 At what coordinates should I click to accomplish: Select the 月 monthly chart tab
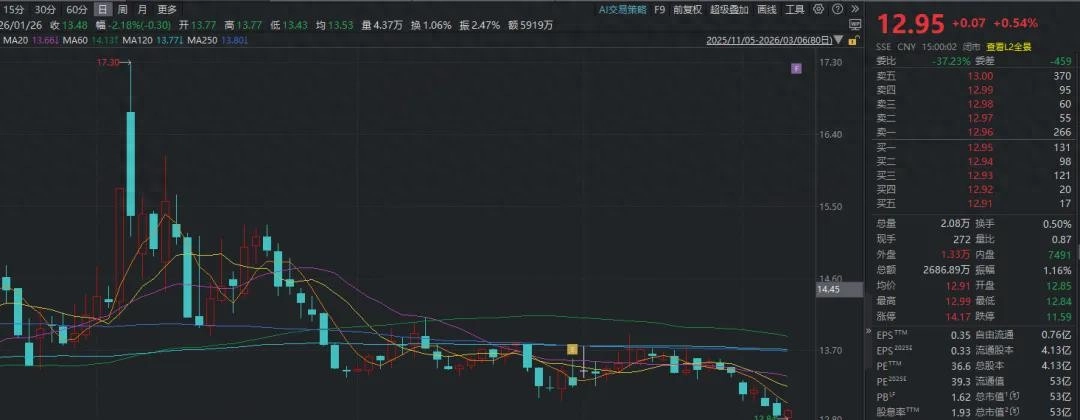click(142, 10)
